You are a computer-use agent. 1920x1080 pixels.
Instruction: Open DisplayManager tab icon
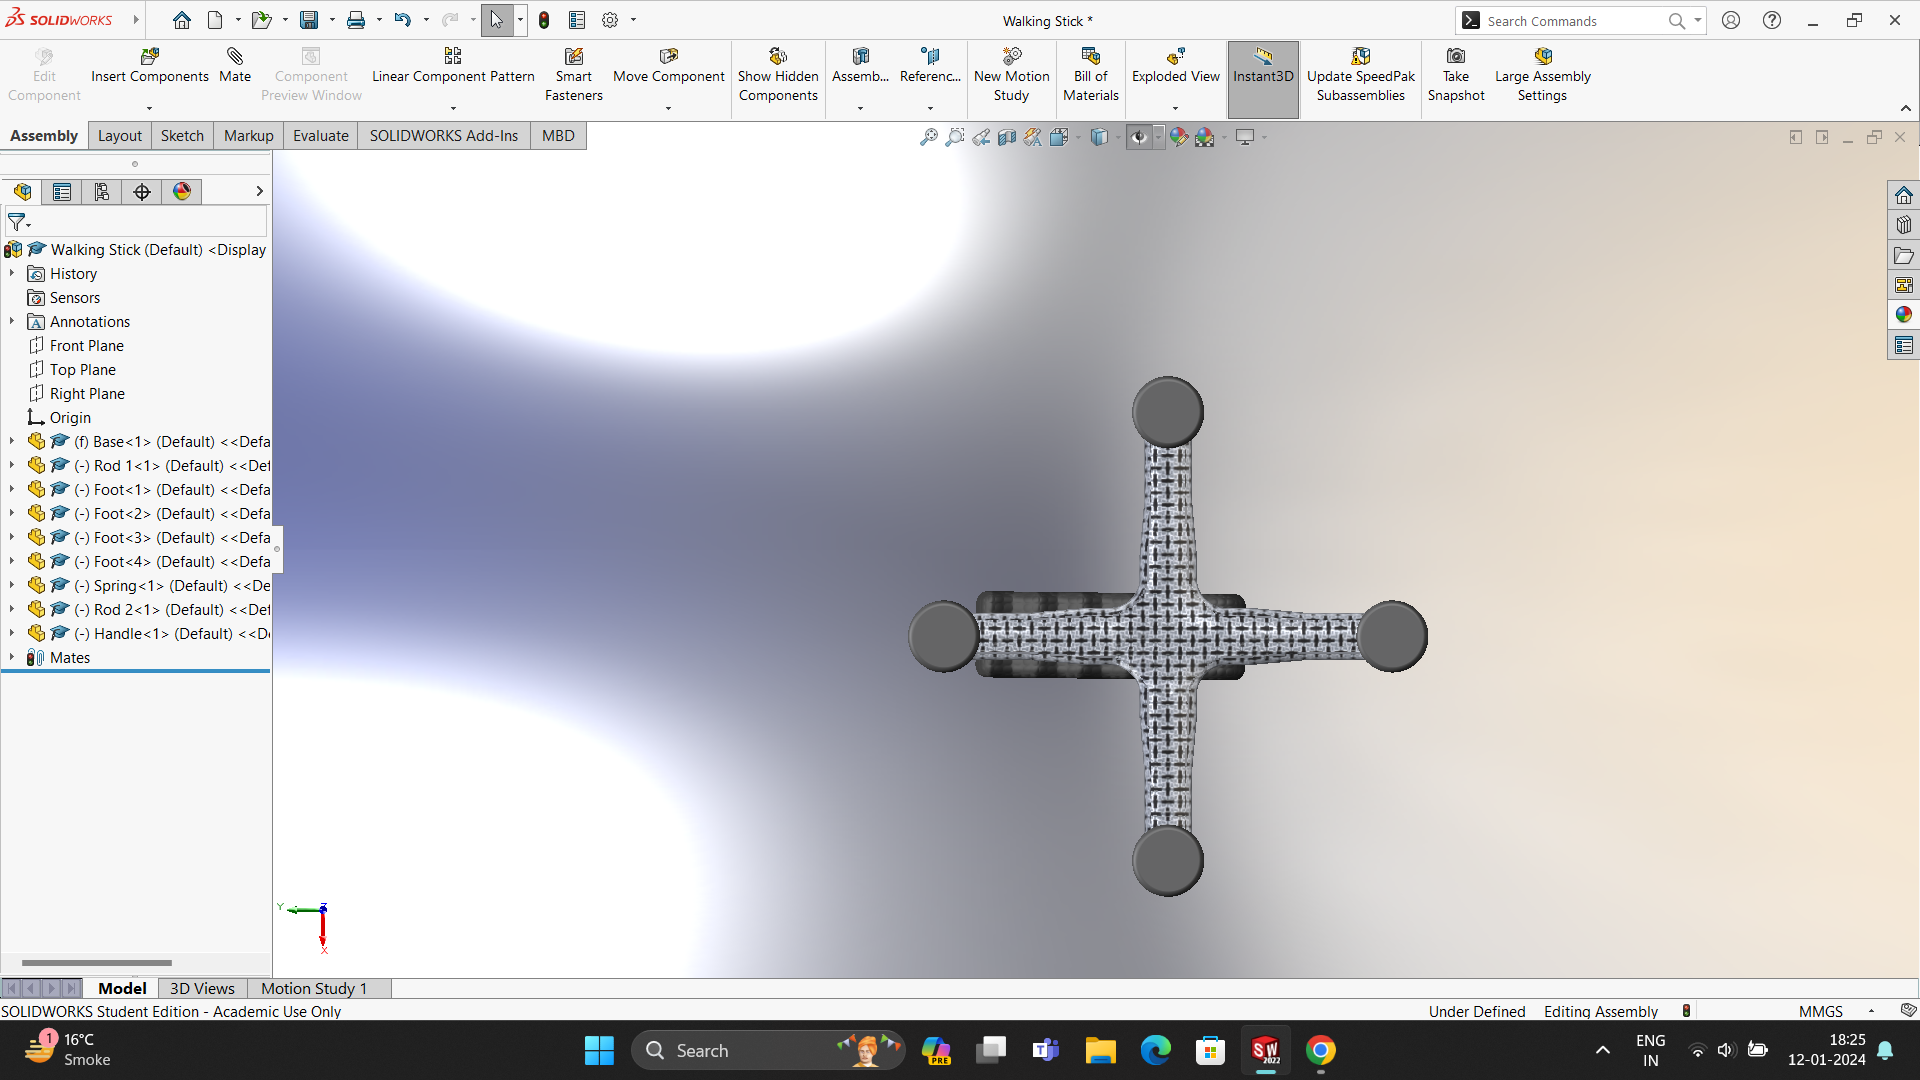[x=182, y=192]
